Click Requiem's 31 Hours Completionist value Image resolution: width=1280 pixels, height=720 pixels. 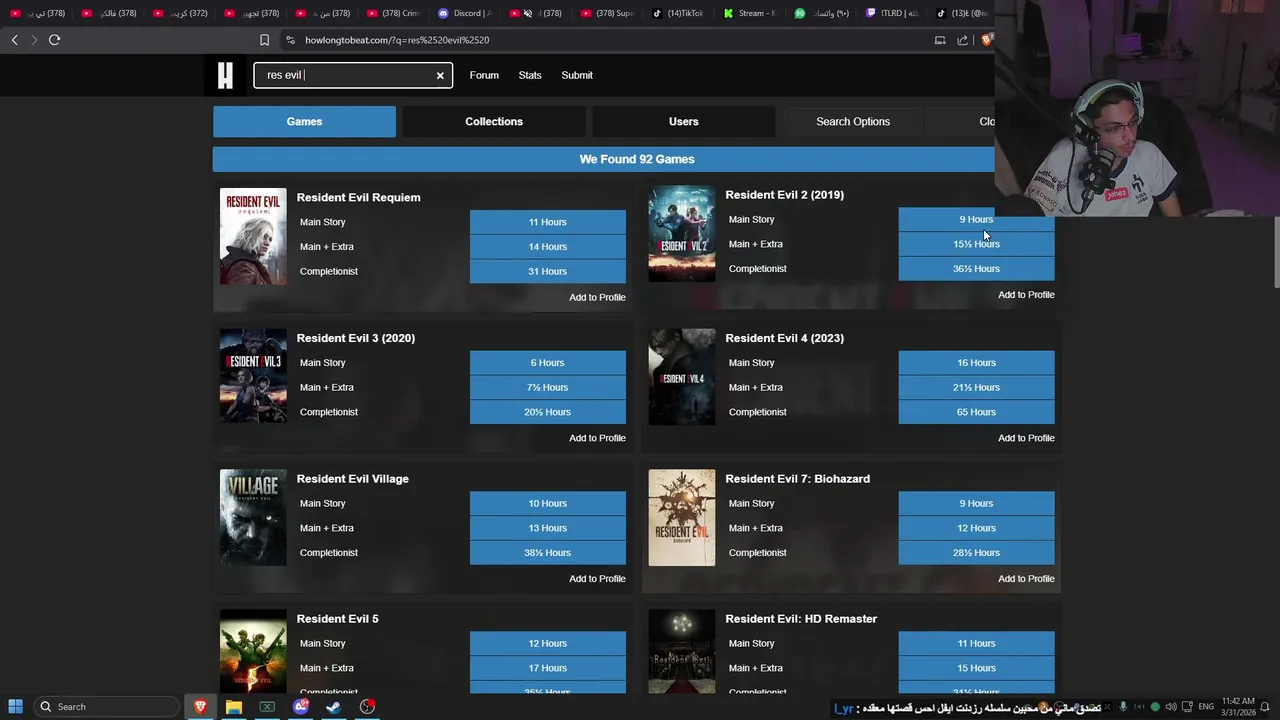[x=548, y=271]
